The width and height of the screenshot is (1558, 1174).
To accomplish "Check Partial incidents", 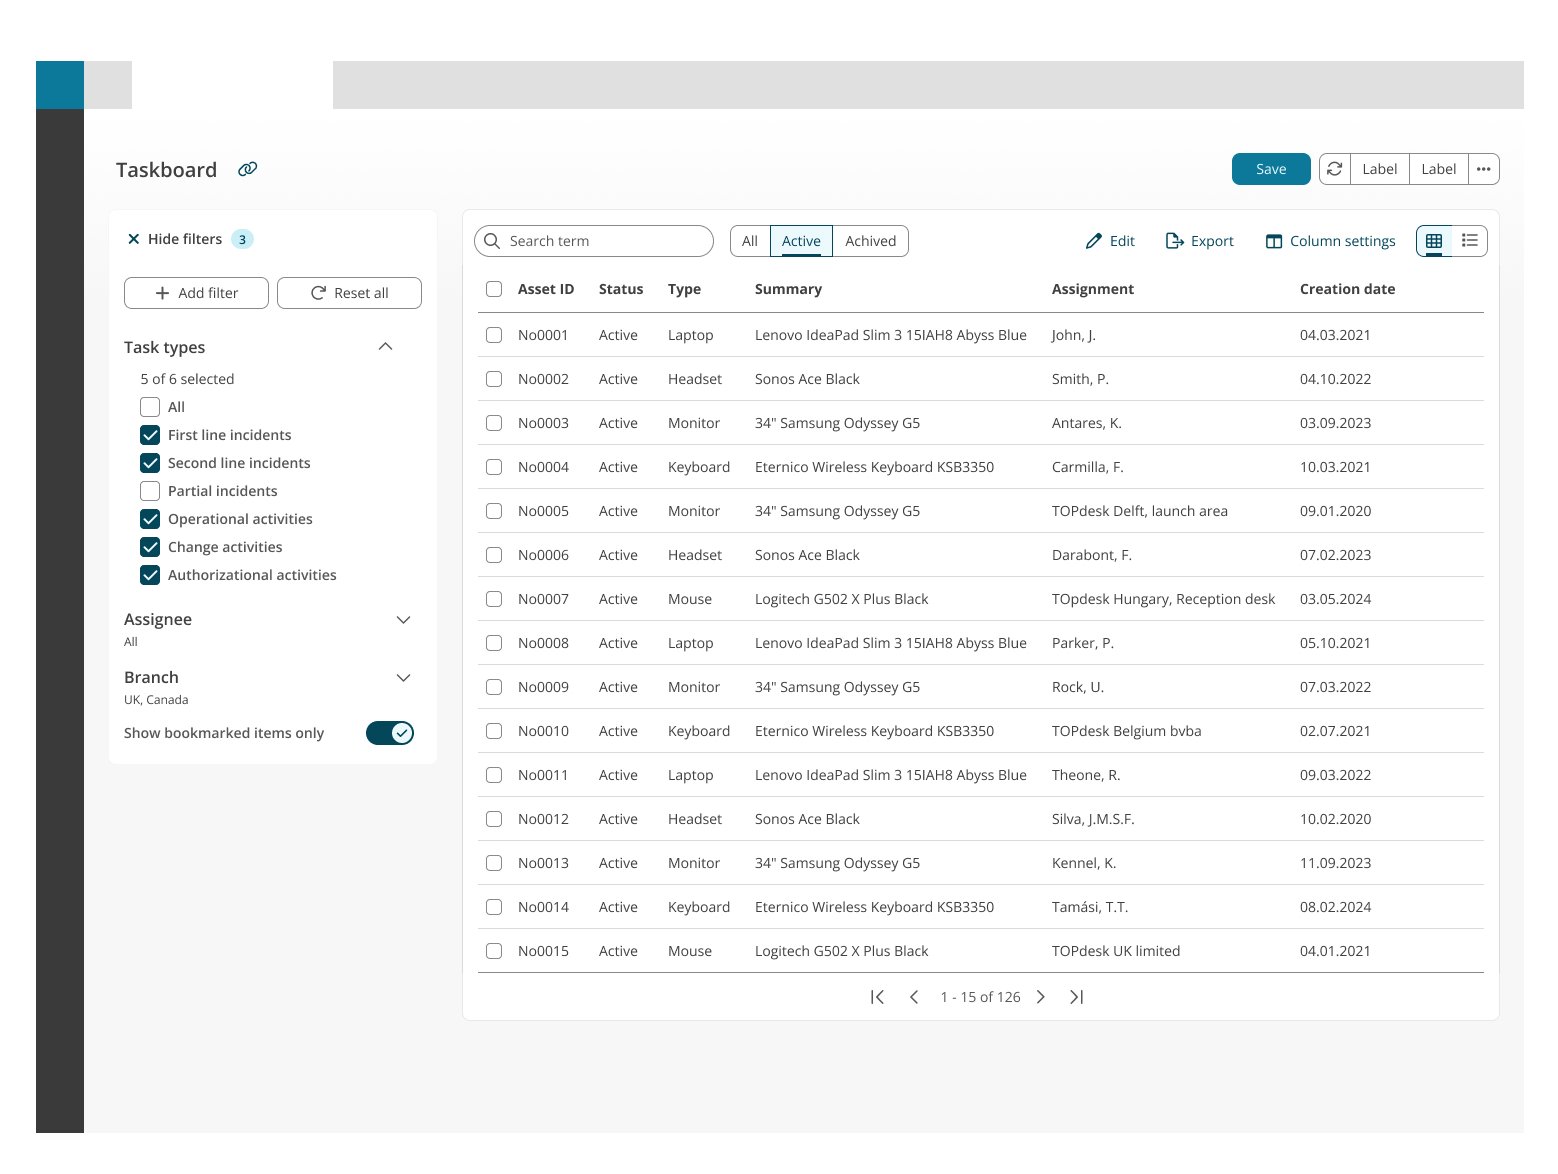I will tap(150, 491).
